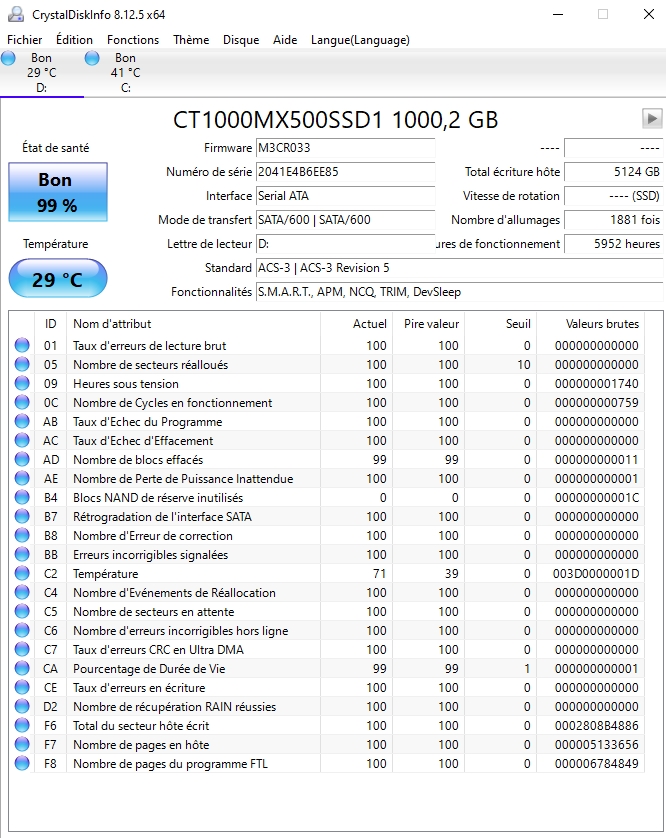
Task: Click status orb of attribute C4 row
Action: 22,592
